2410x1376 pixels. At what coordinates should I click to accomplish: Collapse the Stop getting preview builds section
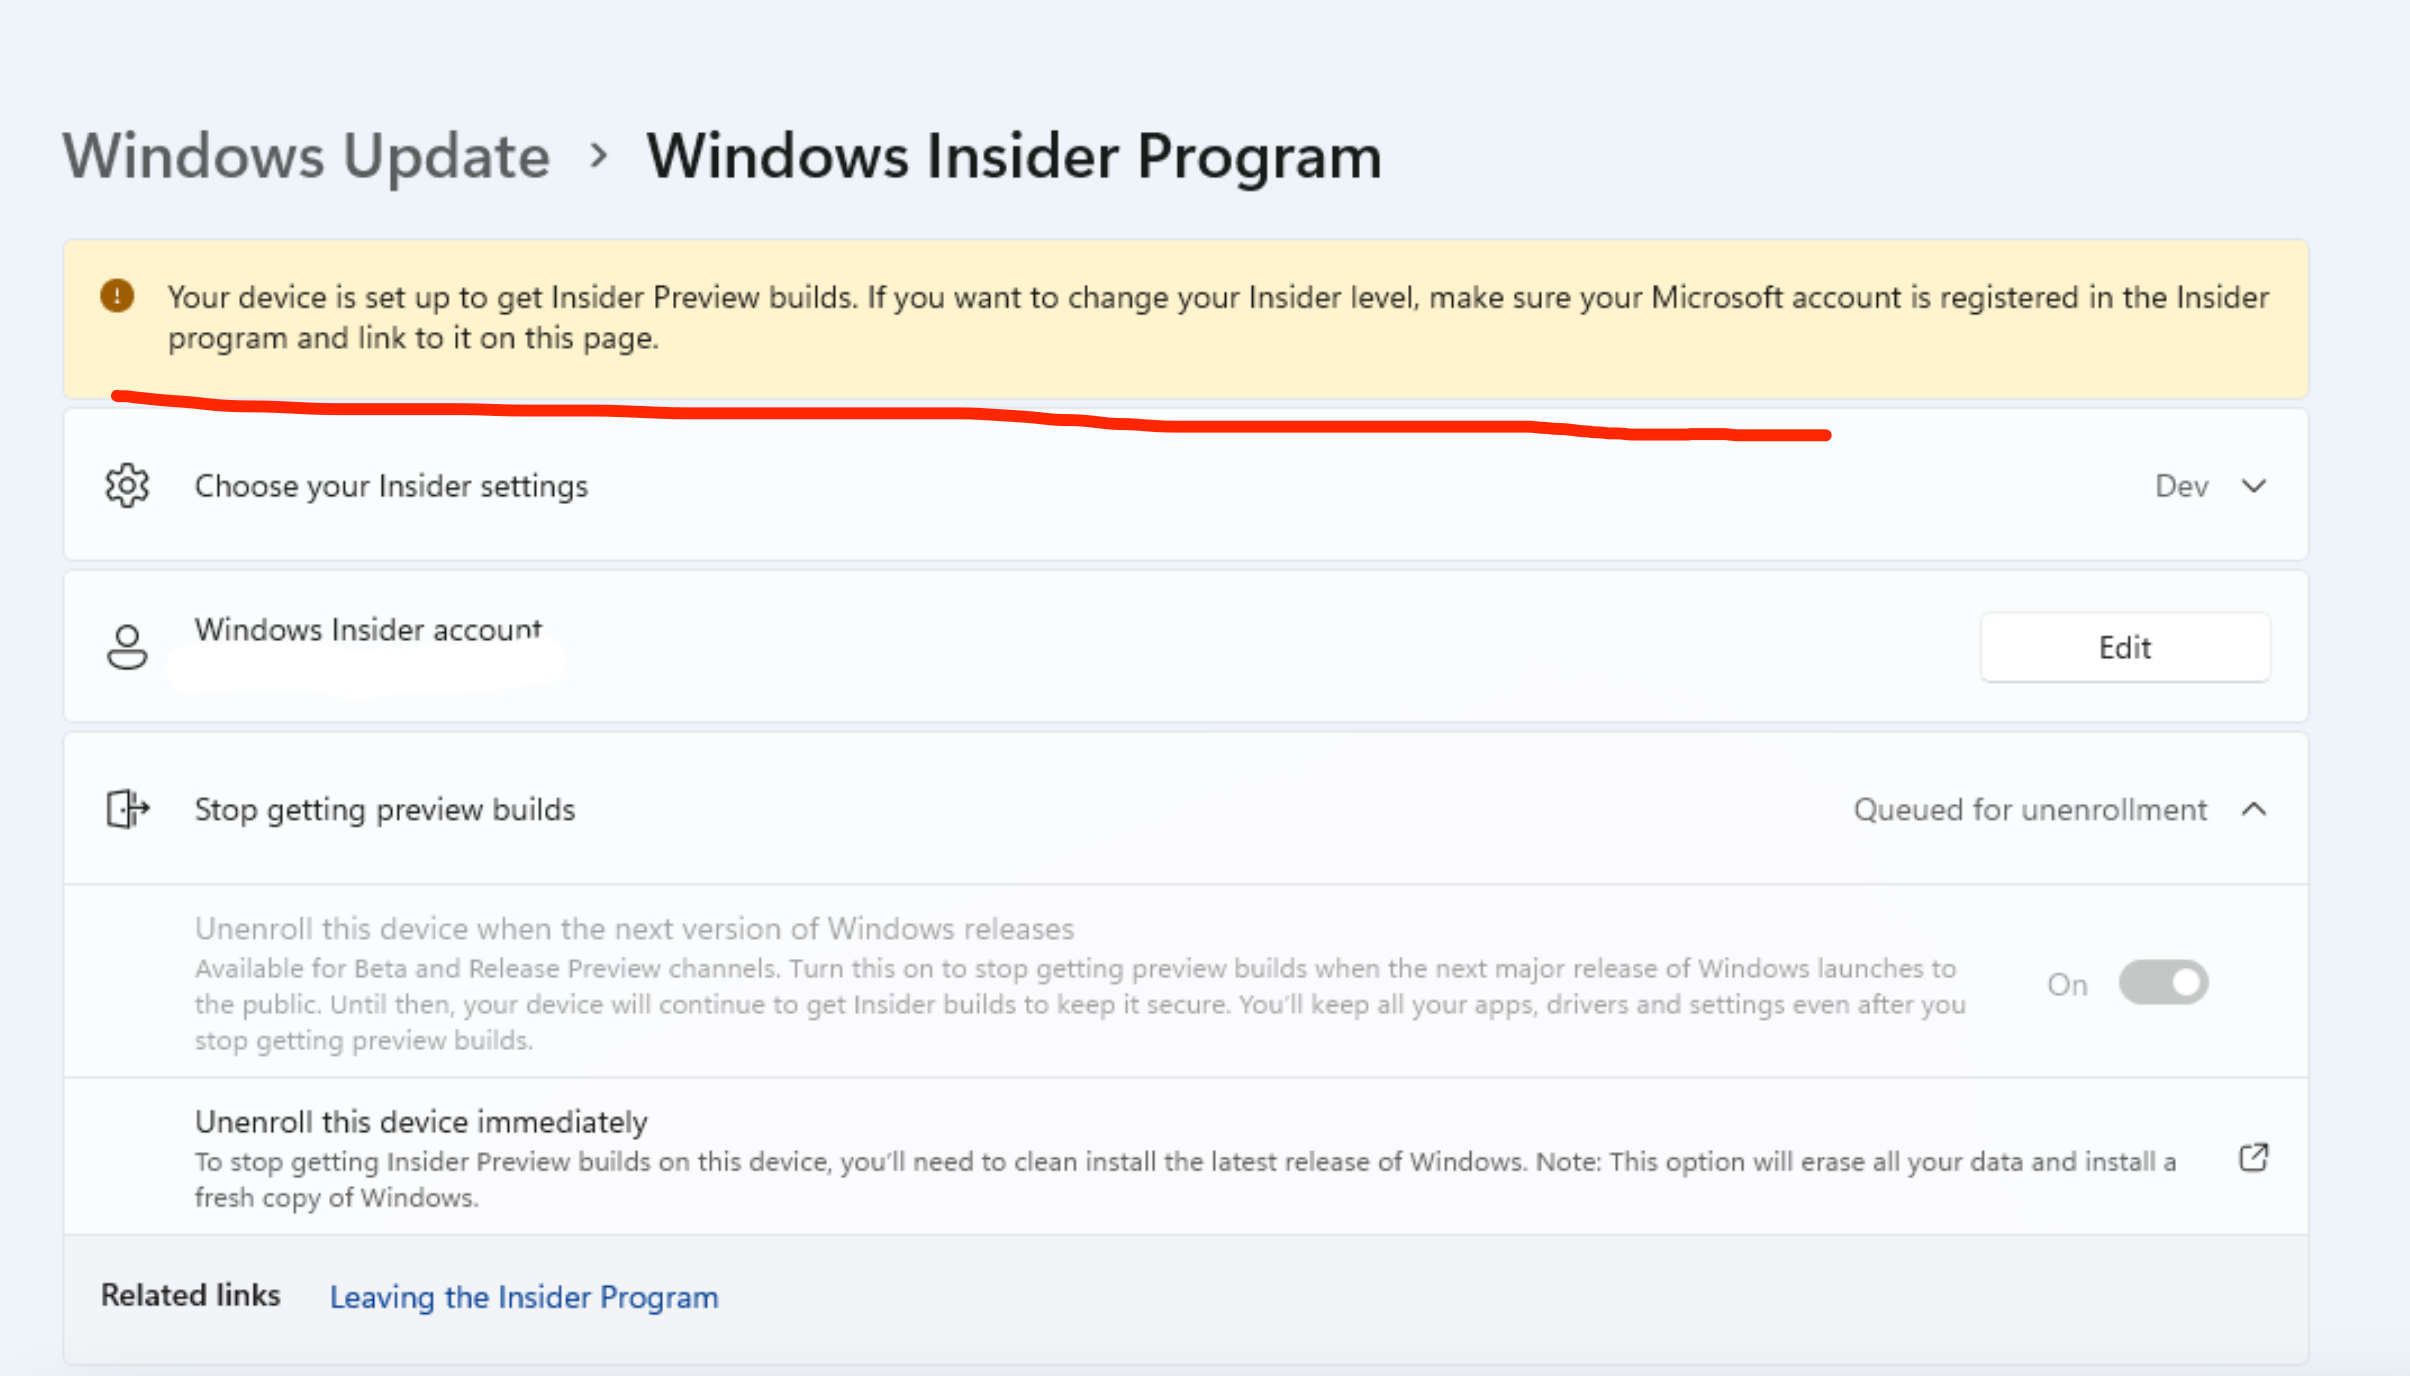pos(2254,809)
